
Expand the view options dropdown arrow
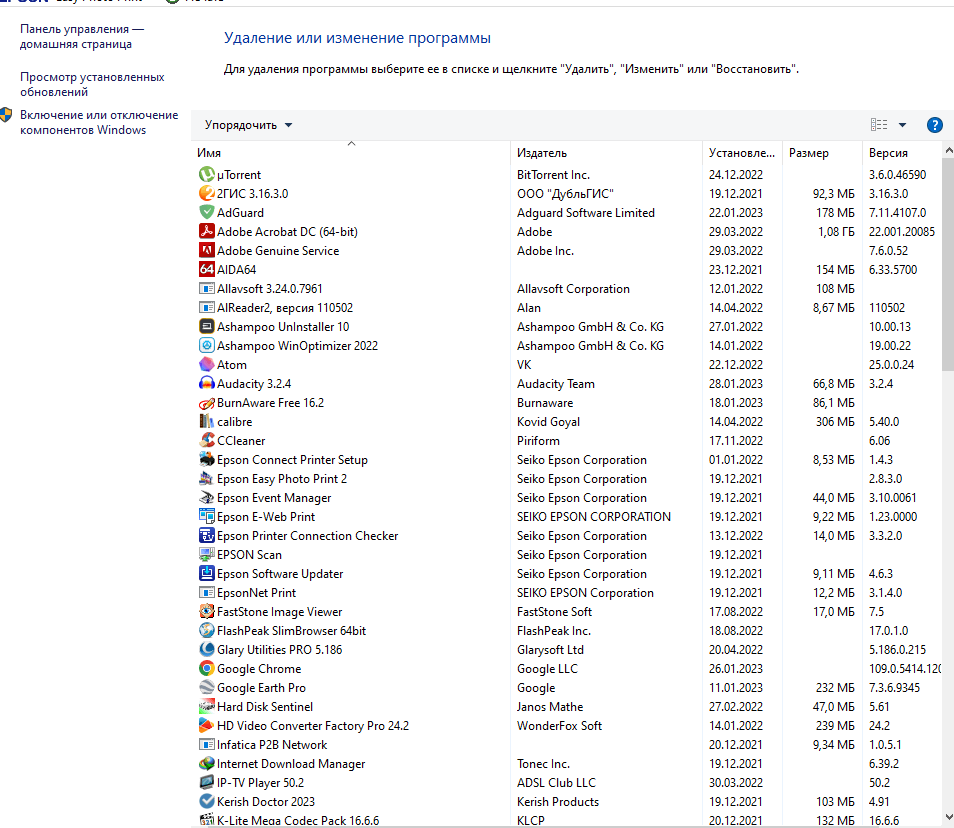902,125
